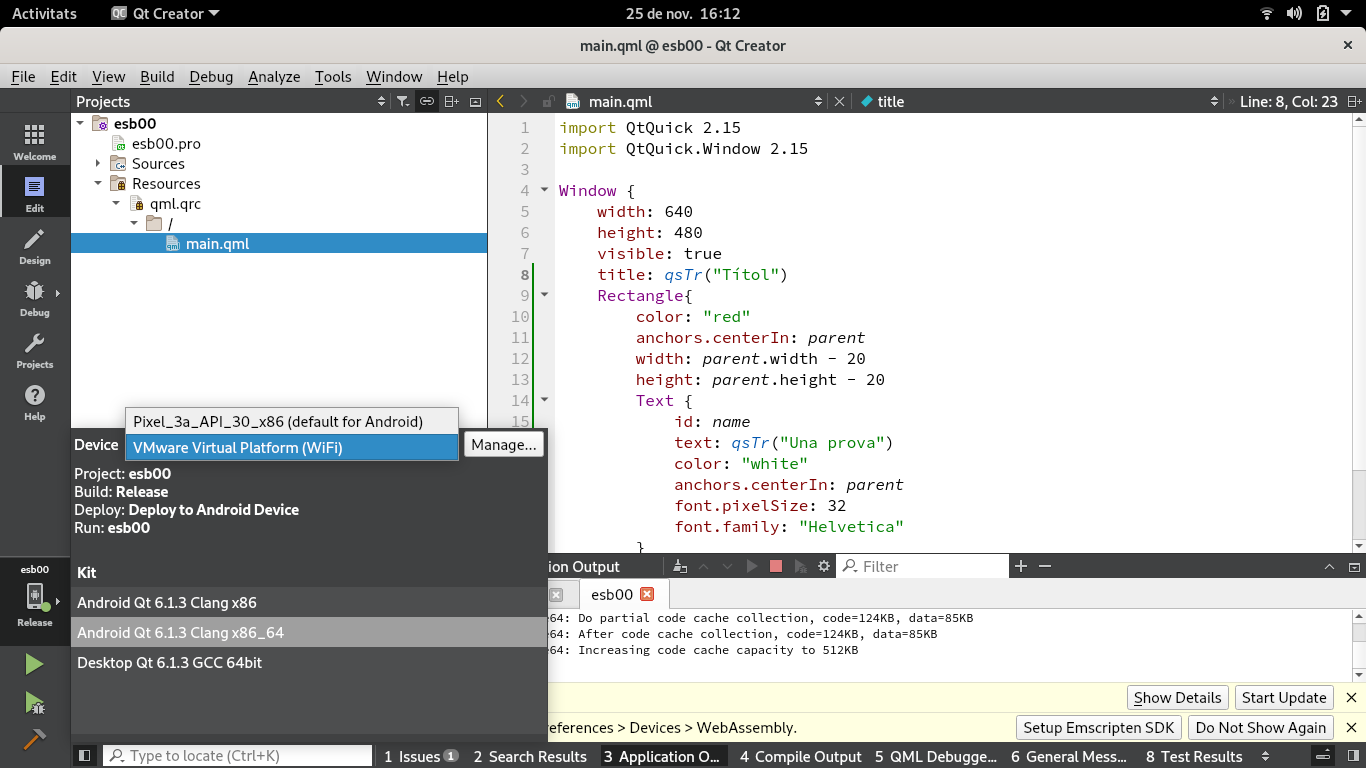The image size is (1366, 768).
Task: Close the esb00 output tab
Action: [647, 594]
